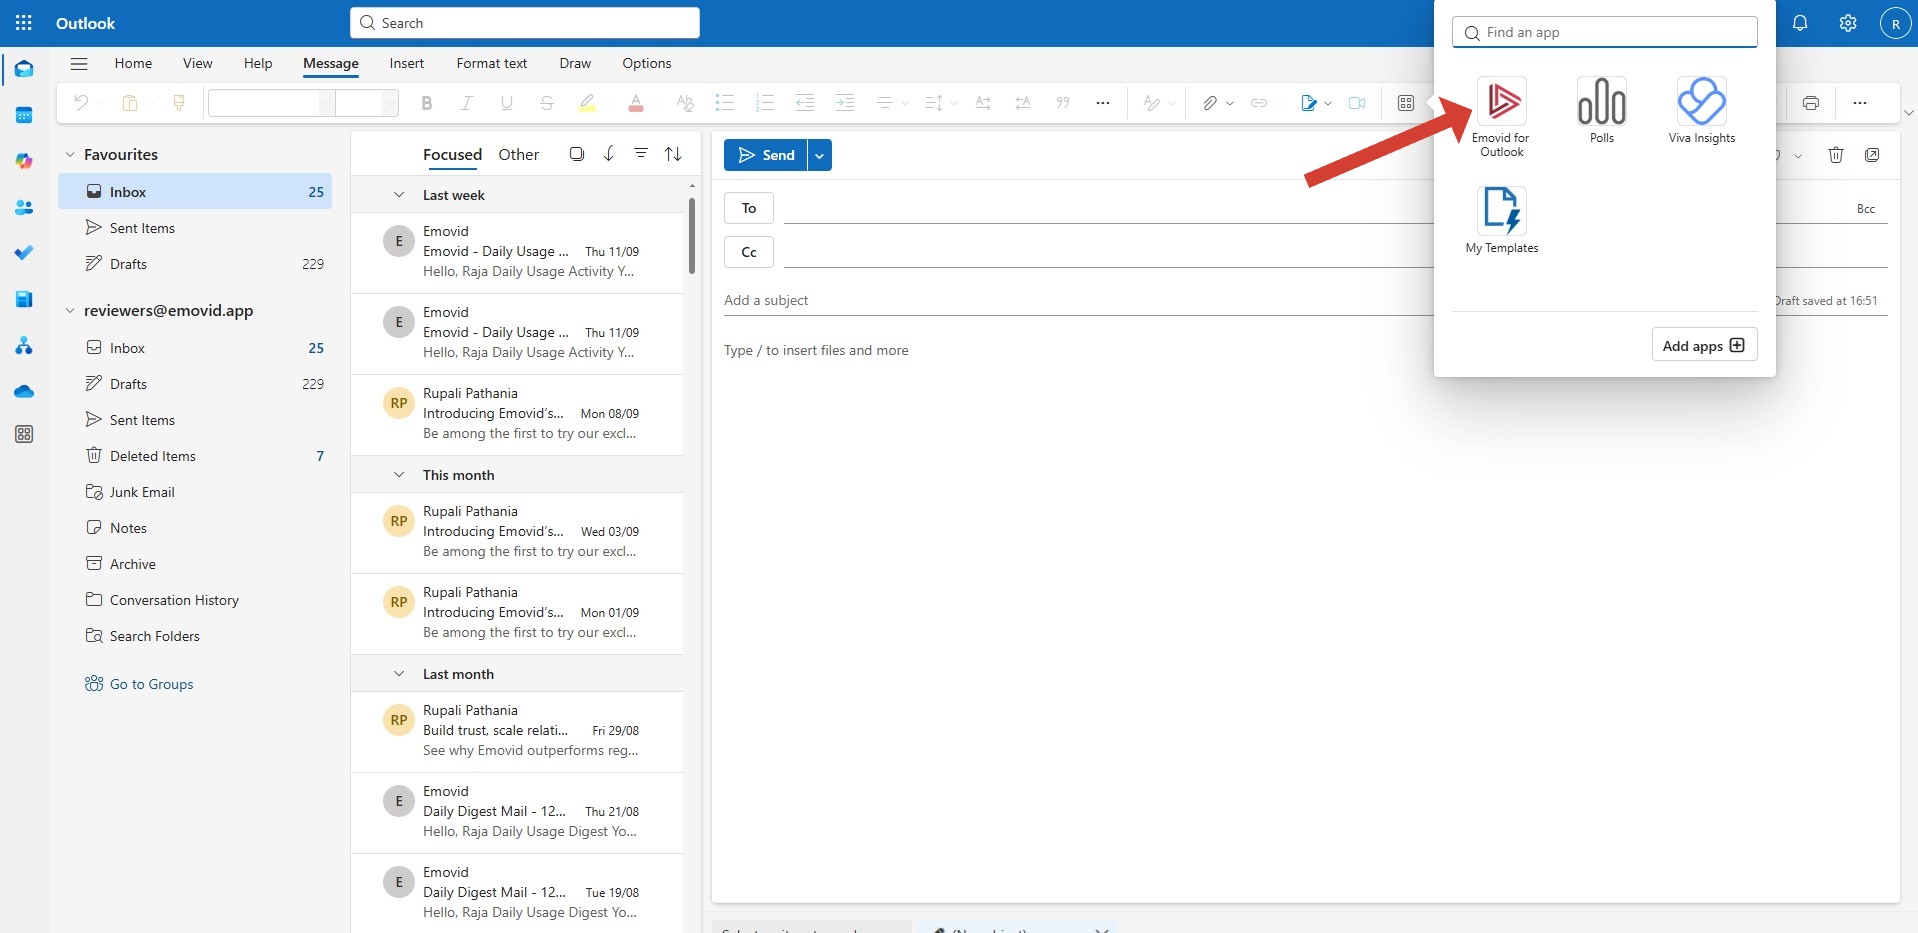
Task: Select the Format Painter tool
Action: point(179,102)
